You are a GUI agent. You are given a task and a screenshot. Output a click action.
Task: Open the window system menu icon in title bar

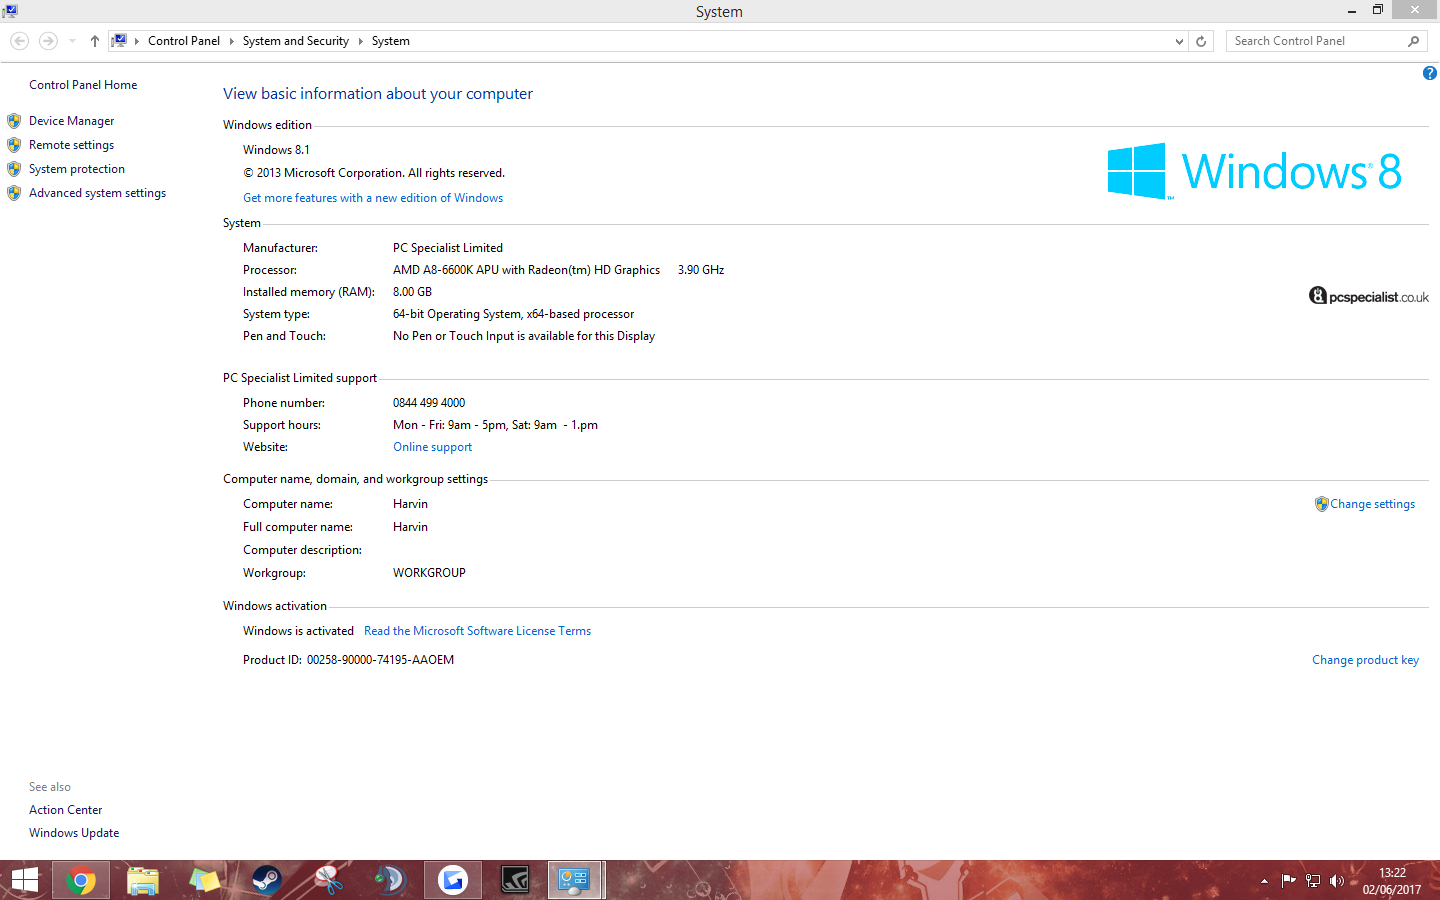(10, 11)
